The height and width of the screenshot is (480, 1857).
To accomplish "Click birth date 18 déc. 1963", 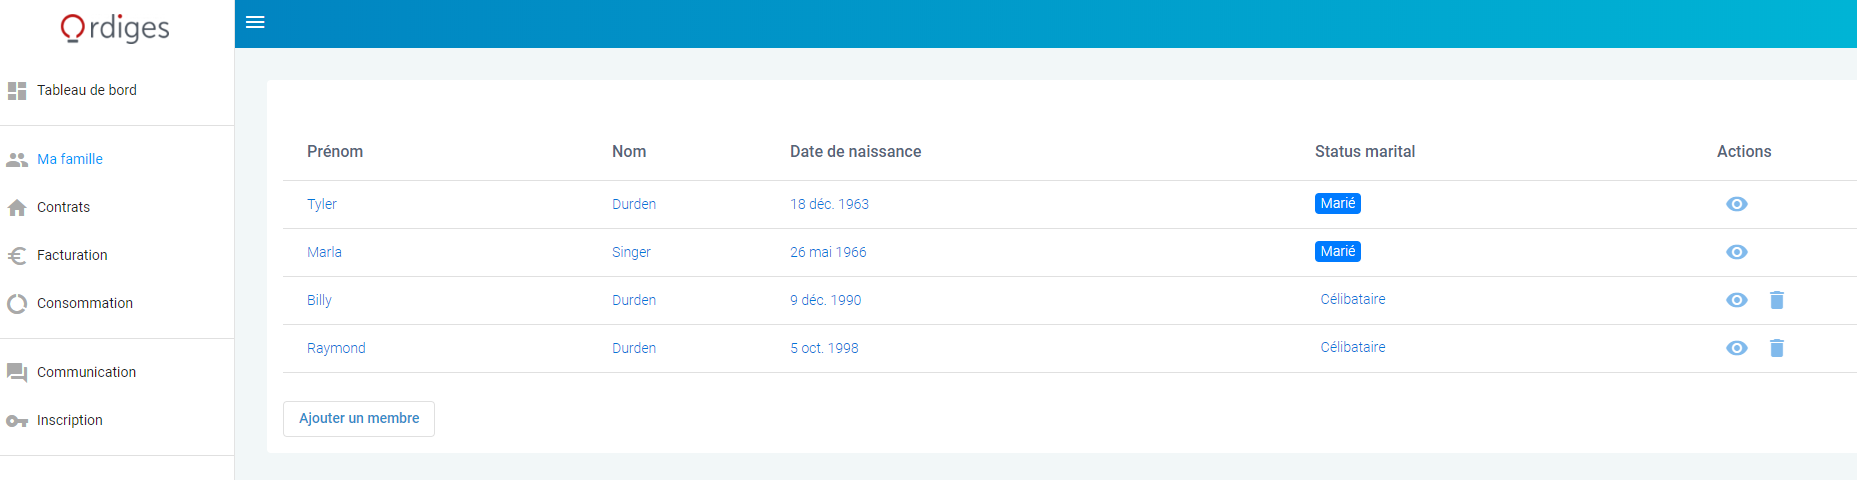I will (829, 204).
